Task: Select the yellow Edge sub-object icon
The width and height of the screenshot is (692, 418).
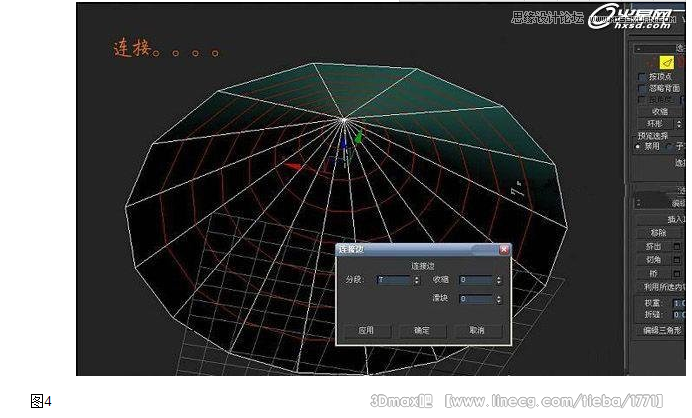Action: coord(666,63)
